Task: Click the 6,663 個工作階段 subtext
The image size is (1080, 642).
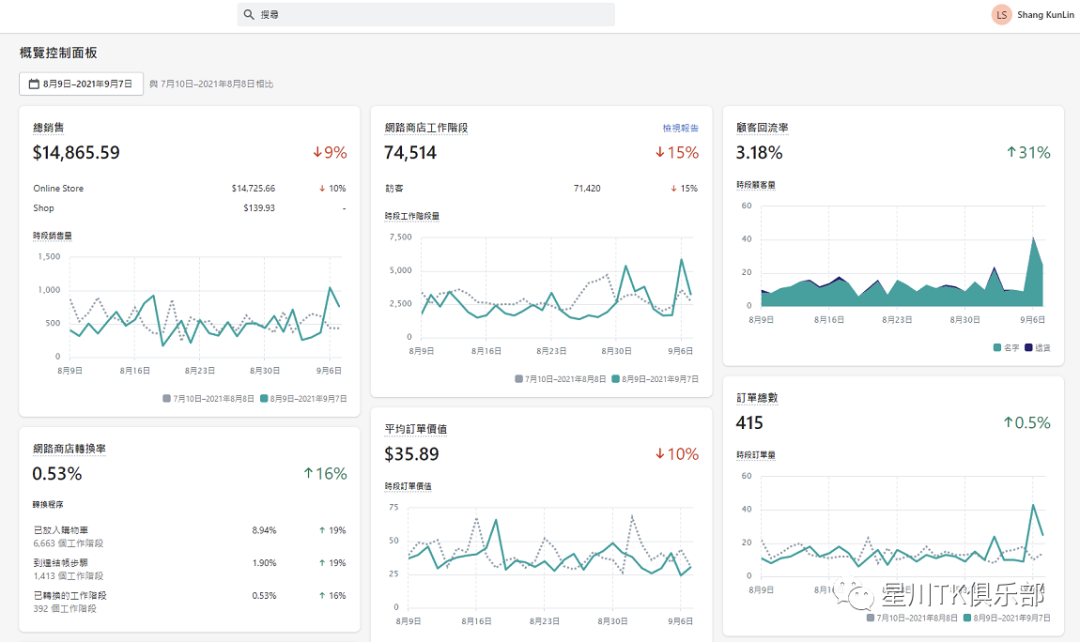Action: tap(68, 543)
